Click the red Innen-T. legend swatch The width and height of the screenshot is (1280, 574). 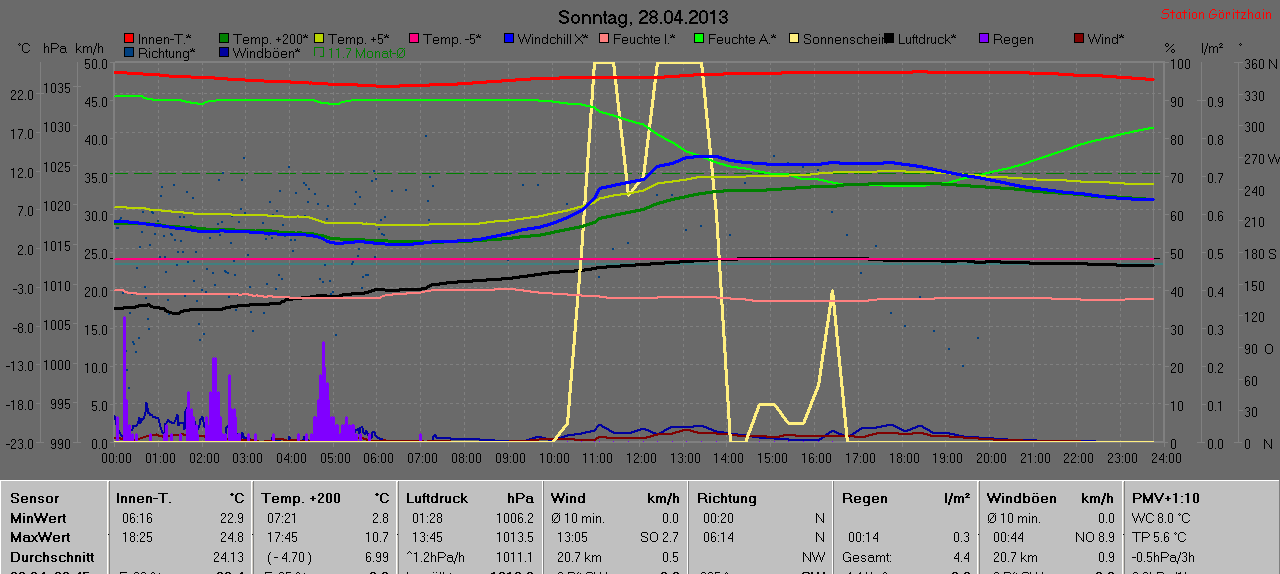[129, 39]
